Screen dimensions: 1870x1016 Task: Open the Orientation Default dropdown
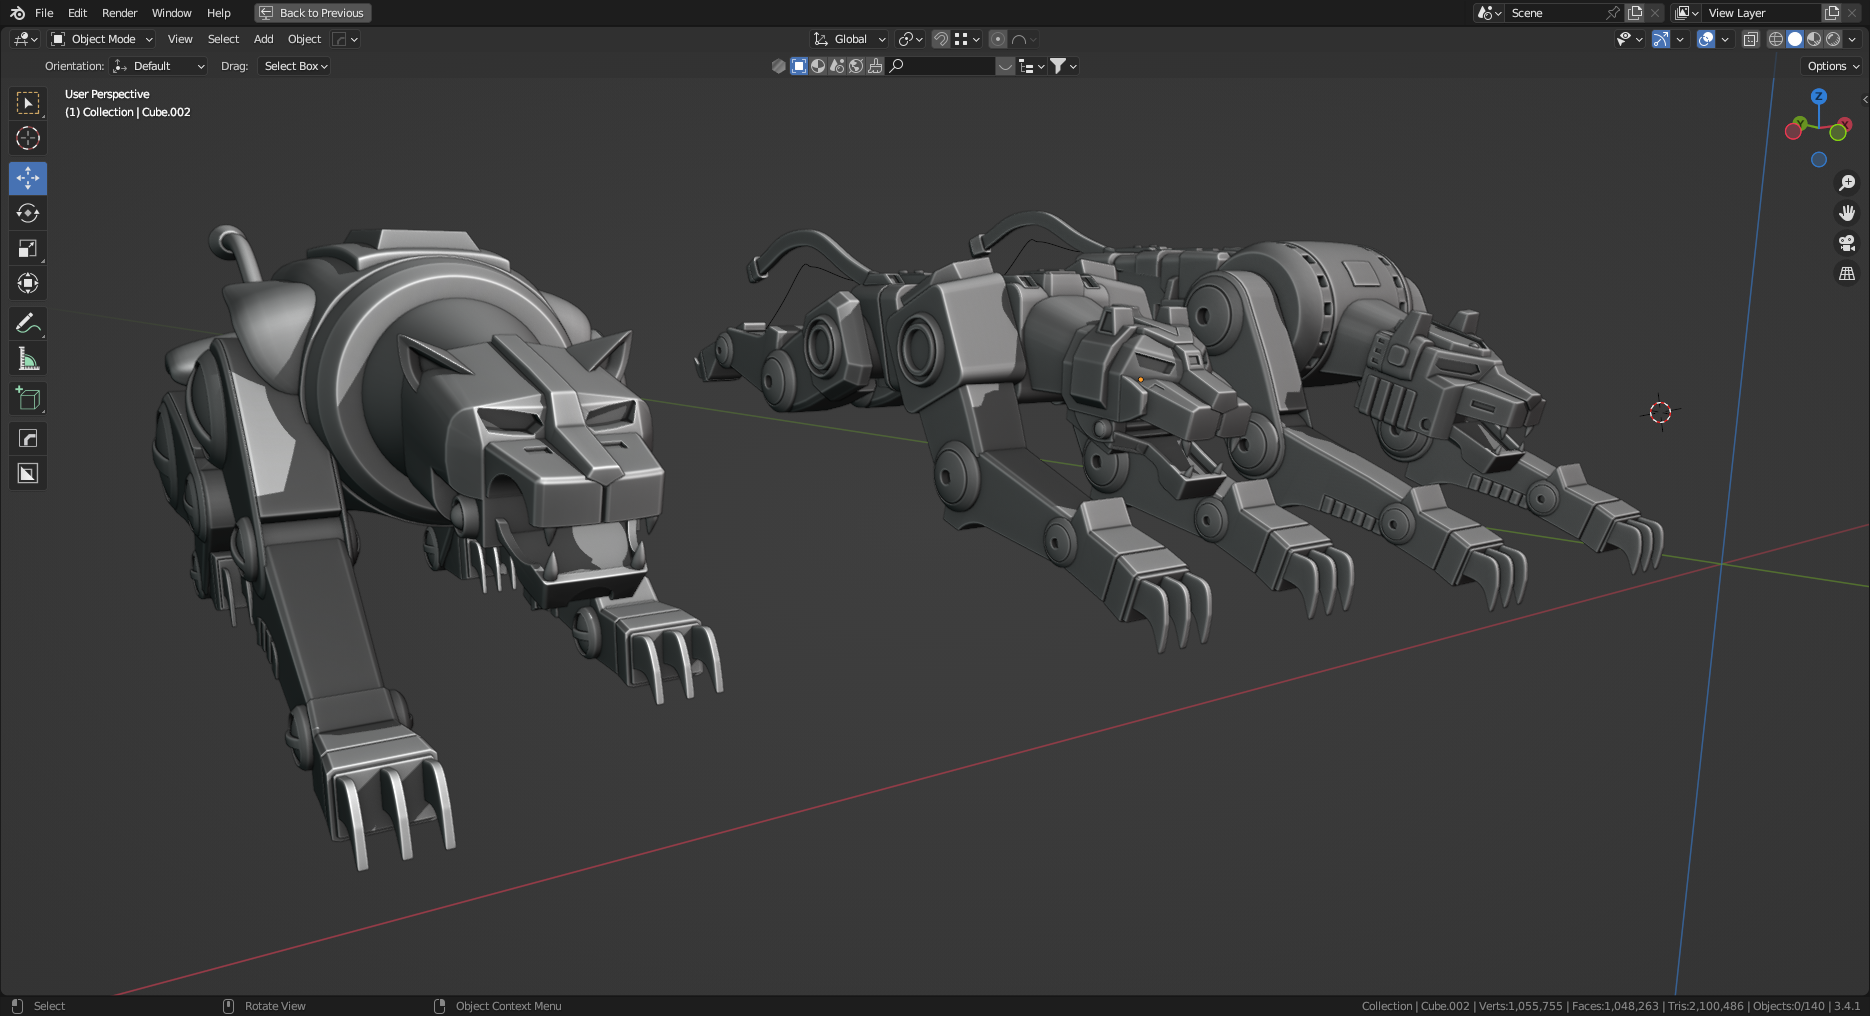(159, 66)
